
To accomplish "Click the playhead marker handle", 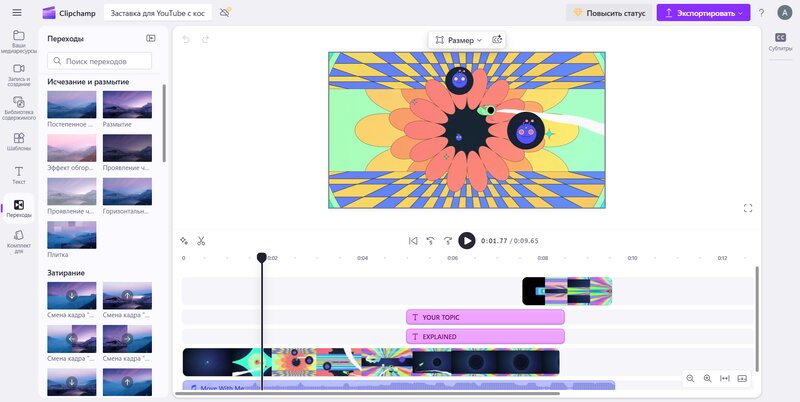I will pos(261,258).
